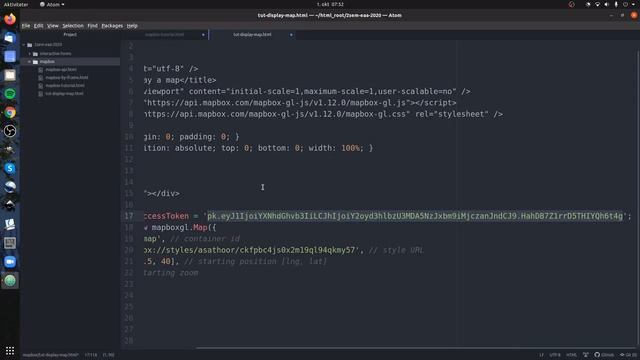Click the Atom icon in the dock
640x360 pixels.
coord(10,280)
